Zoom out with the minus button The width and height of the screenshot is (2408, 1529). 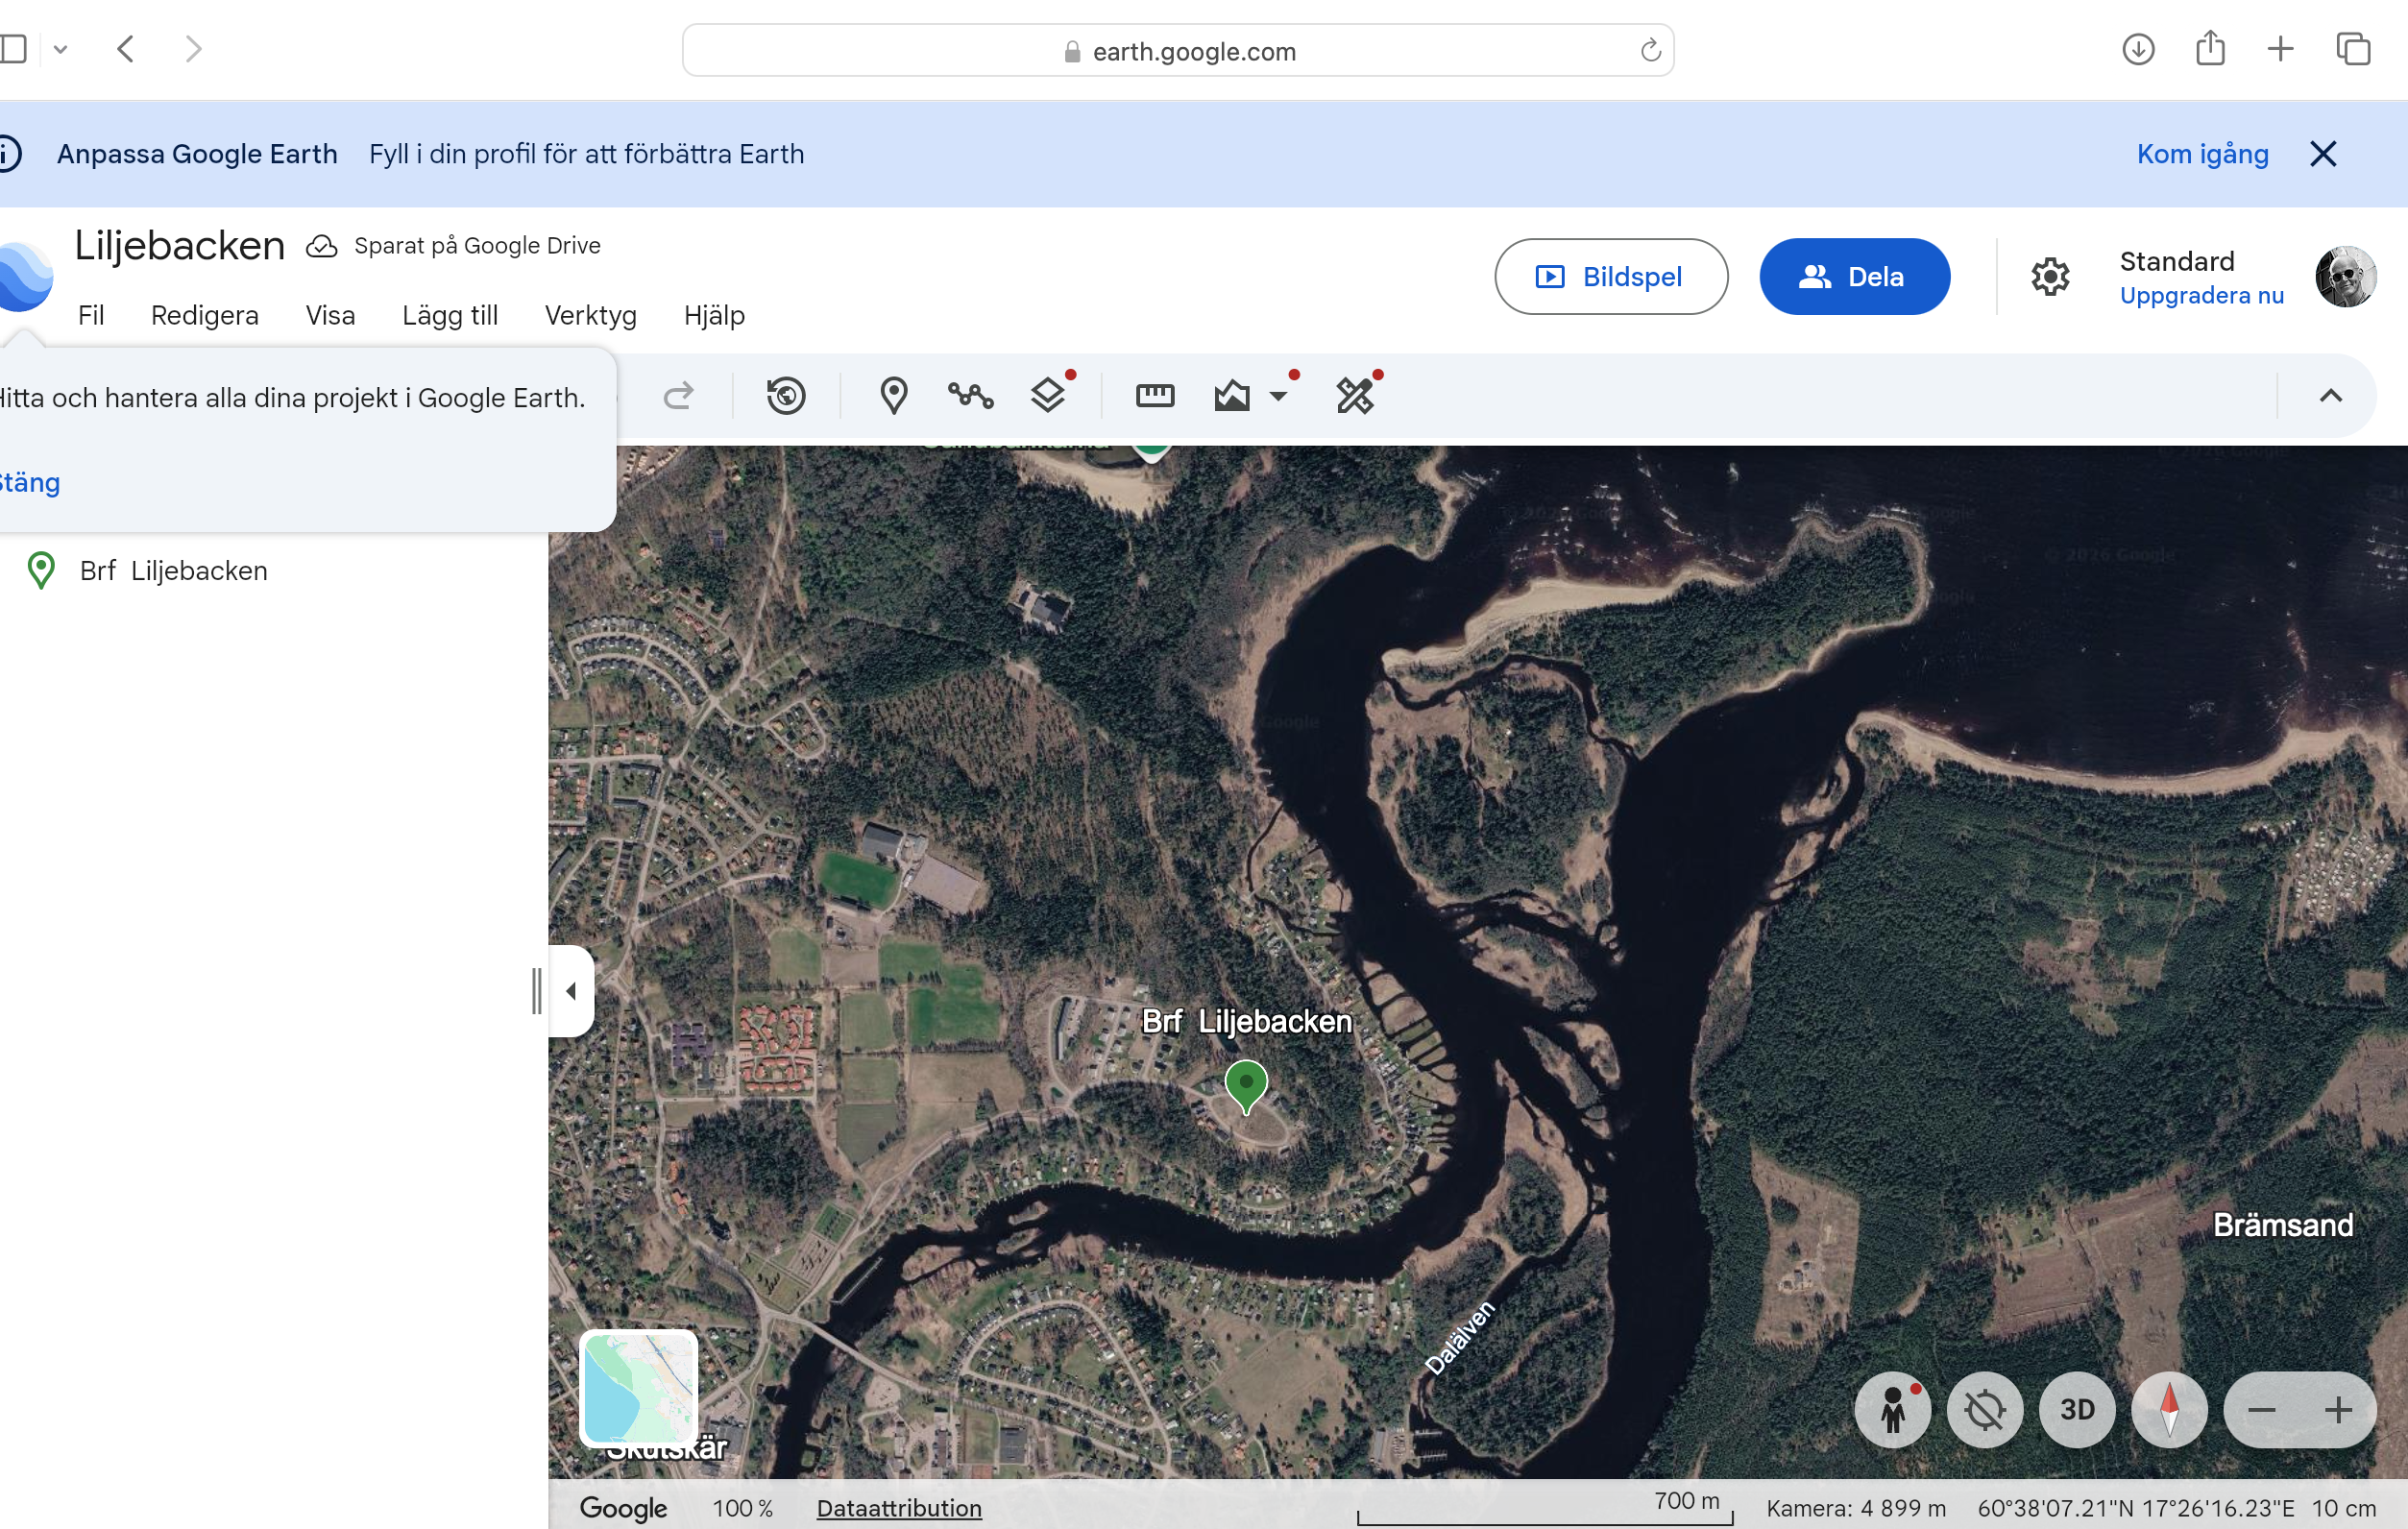click(2262, 1410)
